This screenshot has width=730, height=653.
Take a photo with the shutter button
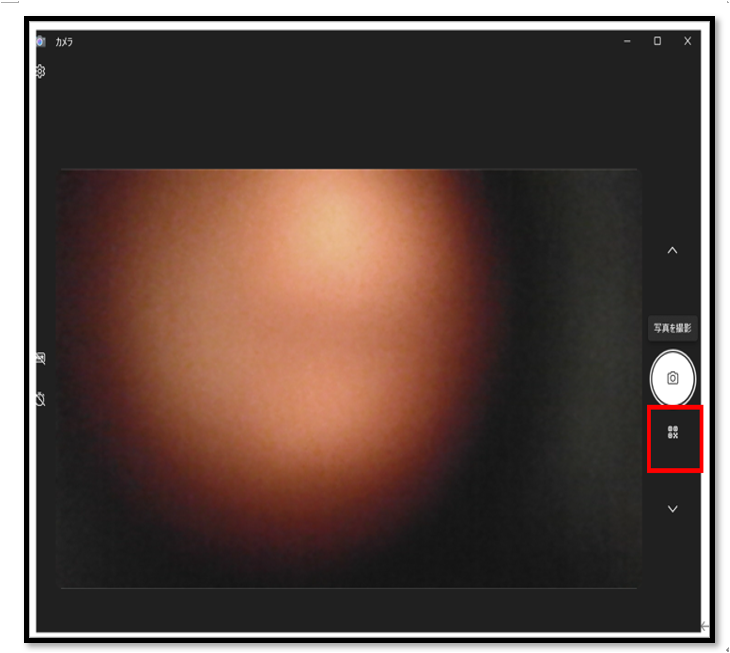tap(672, 377)
